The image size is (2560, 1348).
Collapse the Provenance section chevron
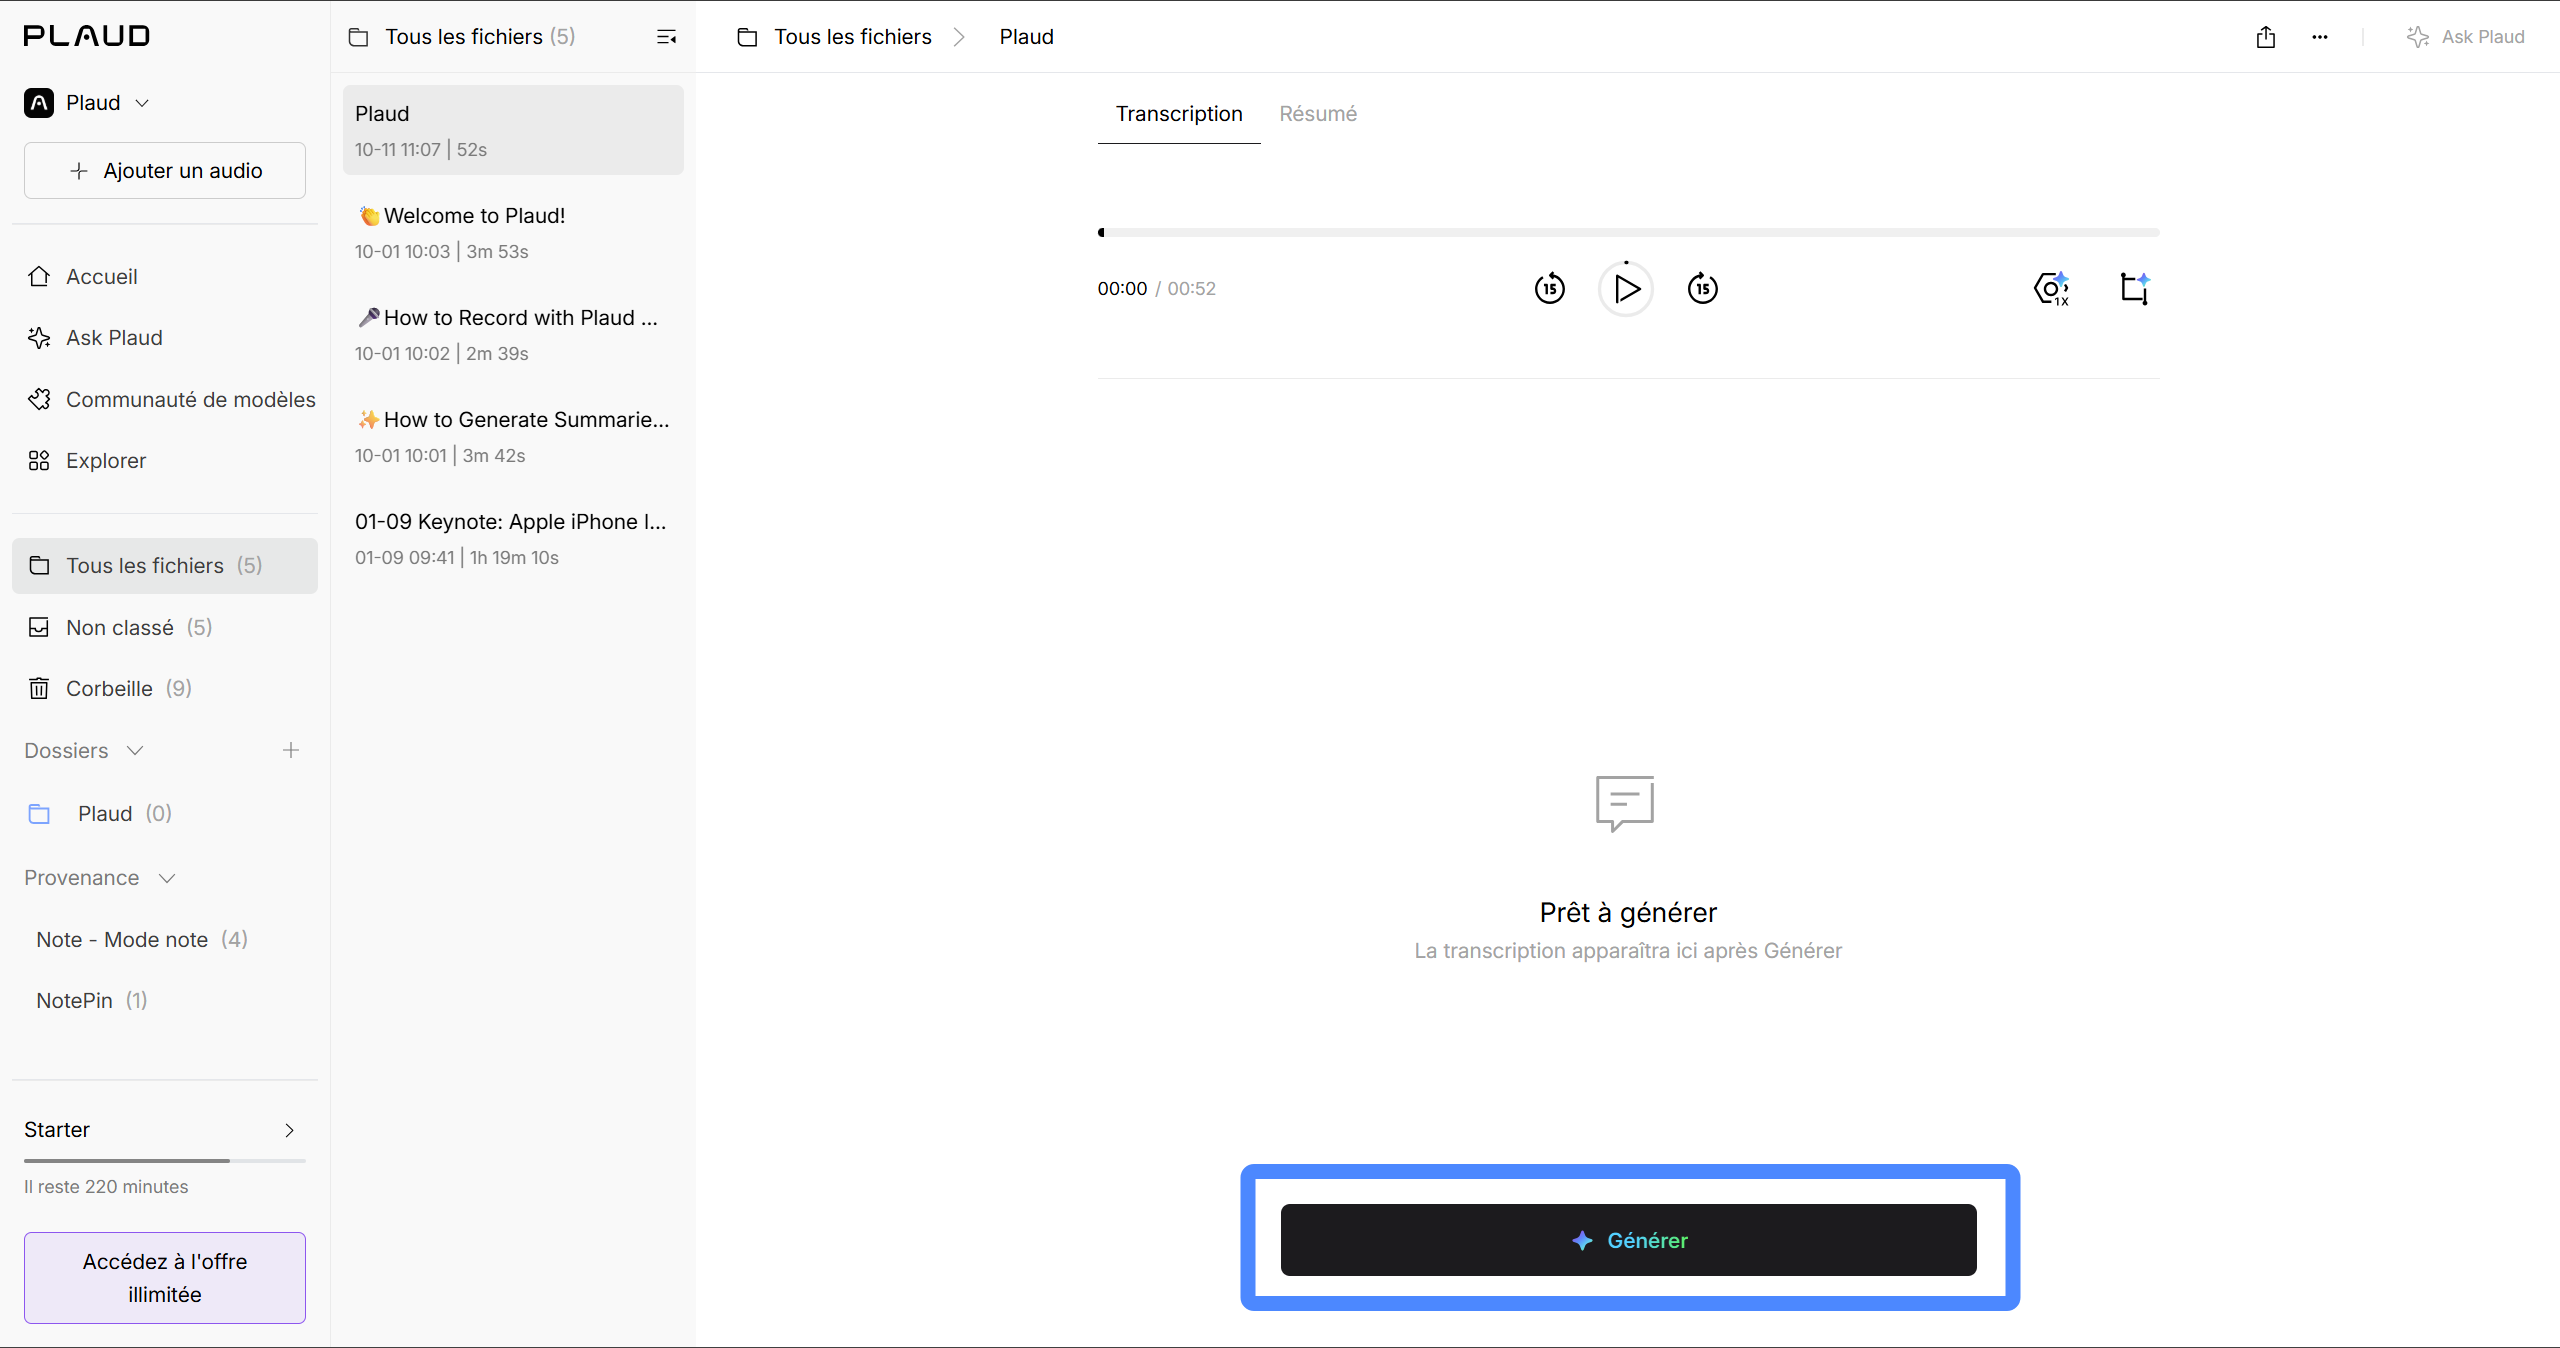[x=167, y=878]
